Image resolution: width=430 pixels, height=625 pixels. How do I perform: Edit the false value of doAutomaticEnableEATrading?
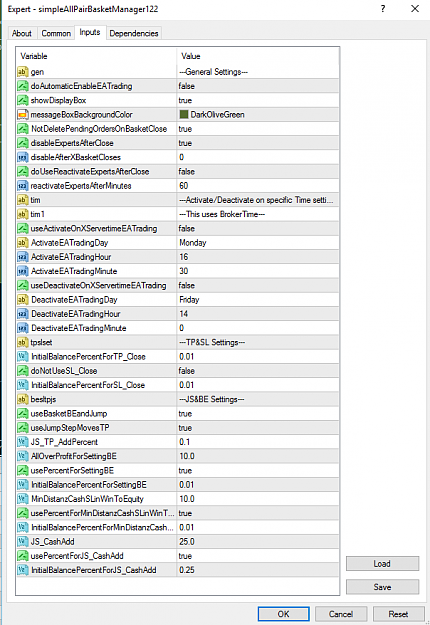258,86
